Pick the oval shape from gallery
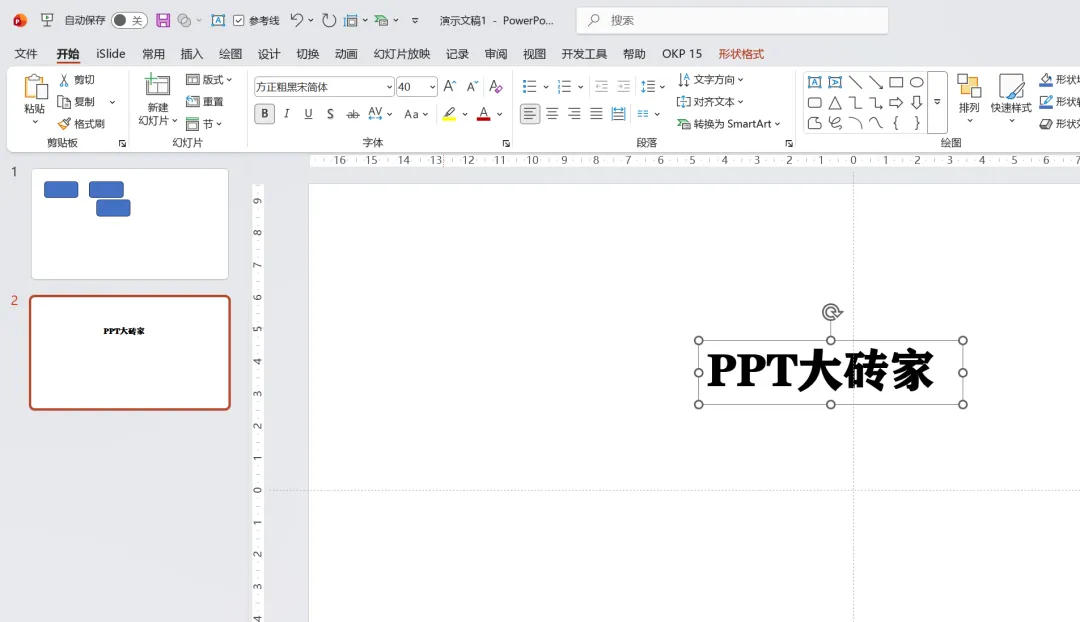 [916, 83]
